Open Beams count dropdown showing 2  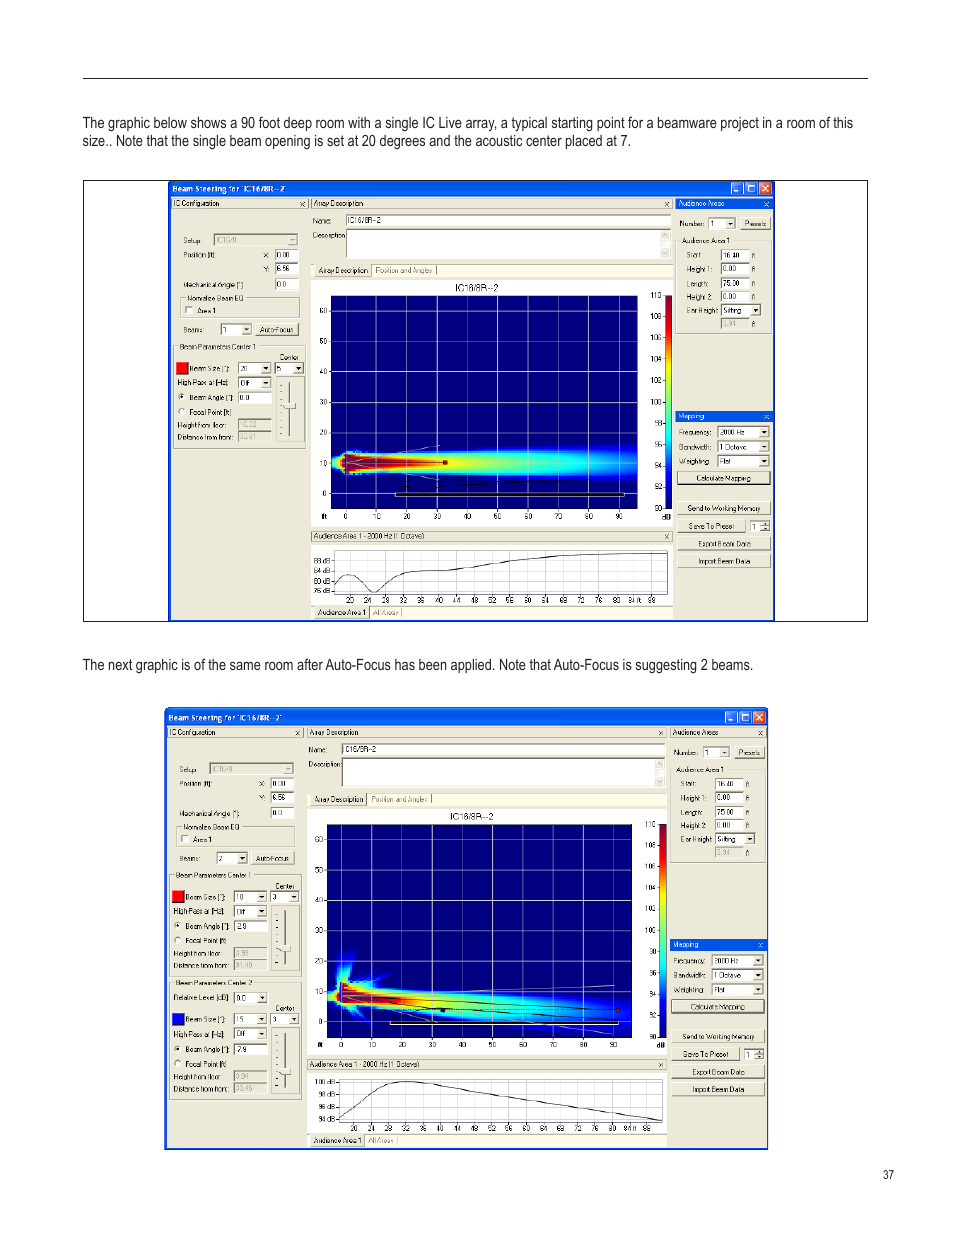[242, 859]
